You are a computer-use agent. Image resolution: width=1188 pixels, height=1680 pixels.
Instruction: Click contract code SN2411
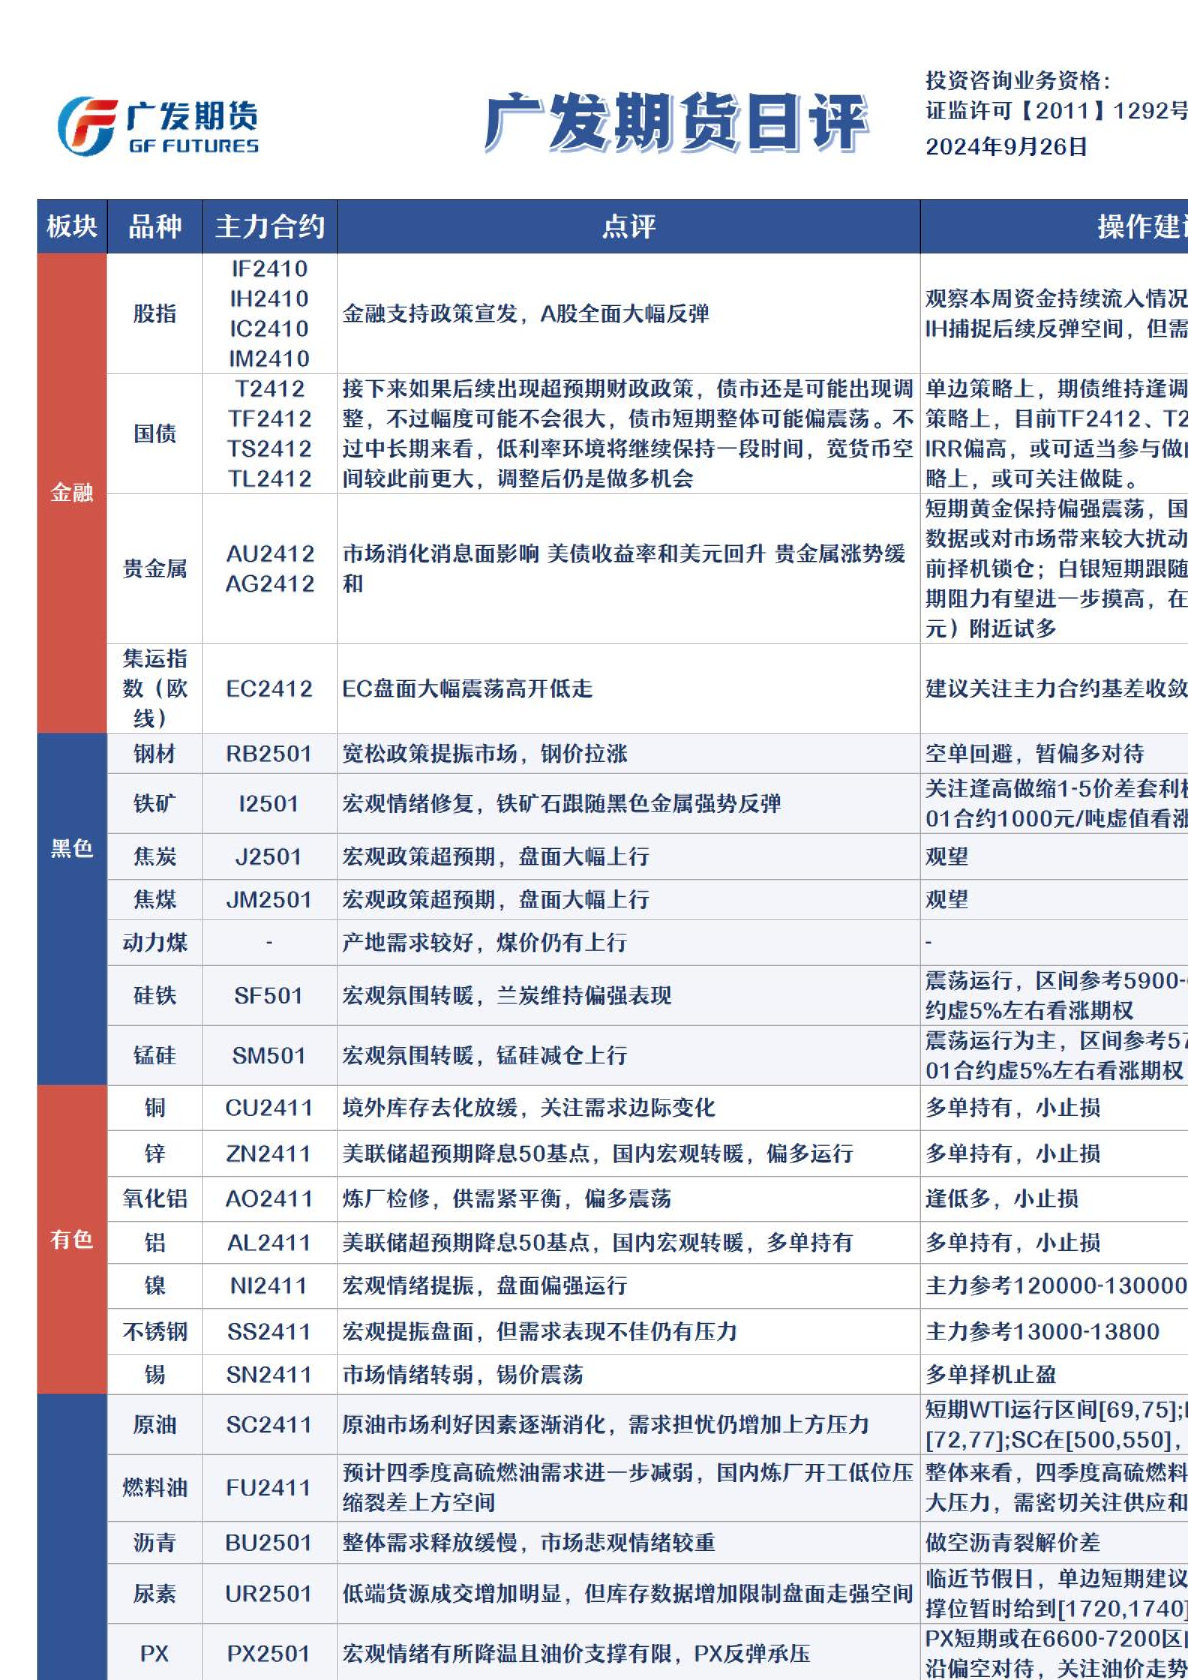[x=269, y=1375]
